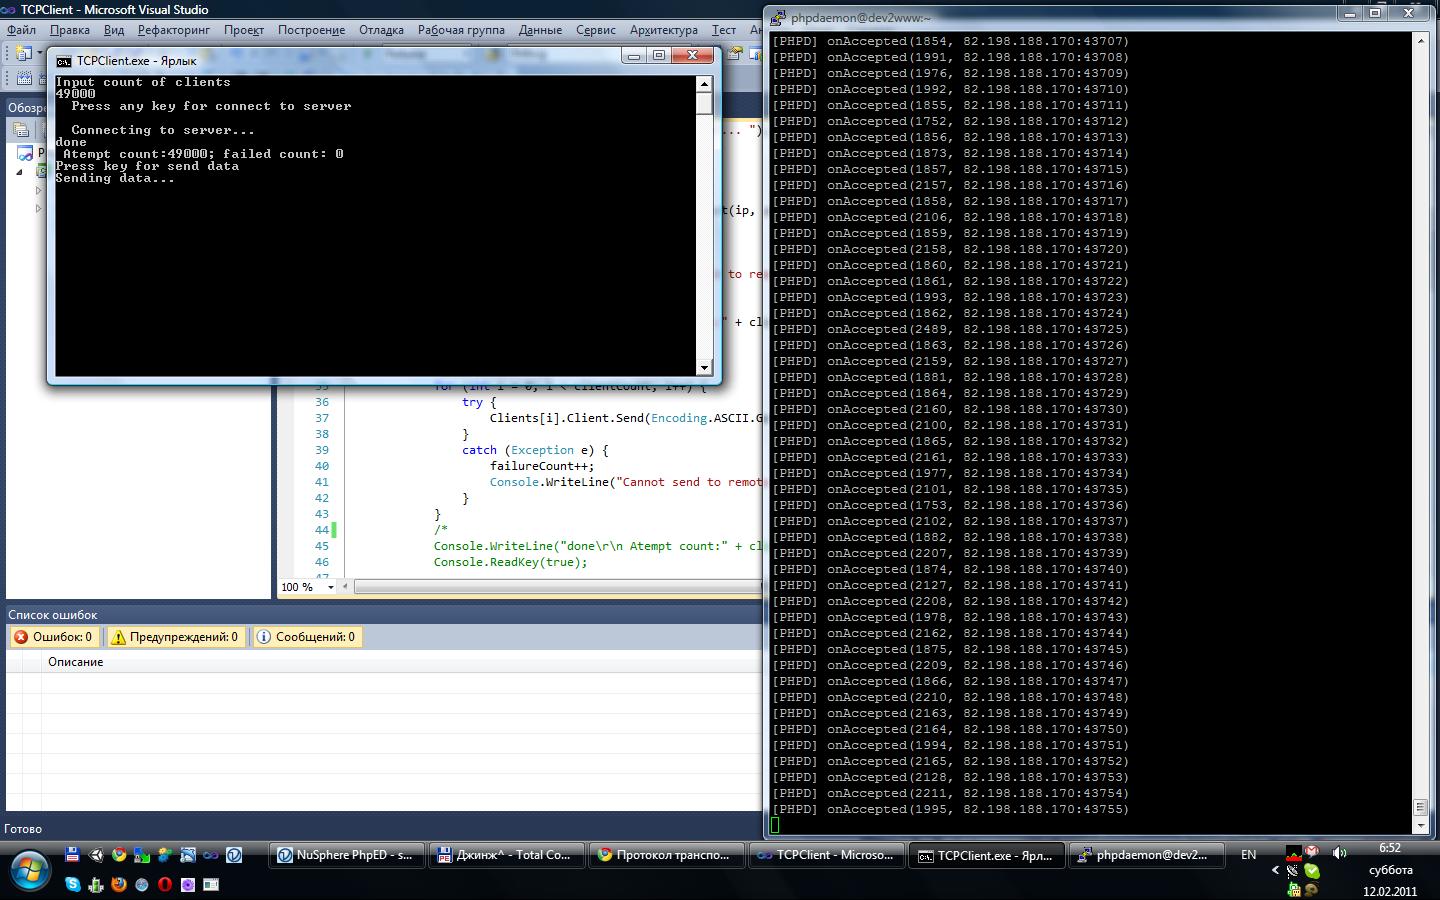Screen dimensions: 1440x900
Task: Launch Total Commander floppy icon in quick launch
Action: click(72, 855)
